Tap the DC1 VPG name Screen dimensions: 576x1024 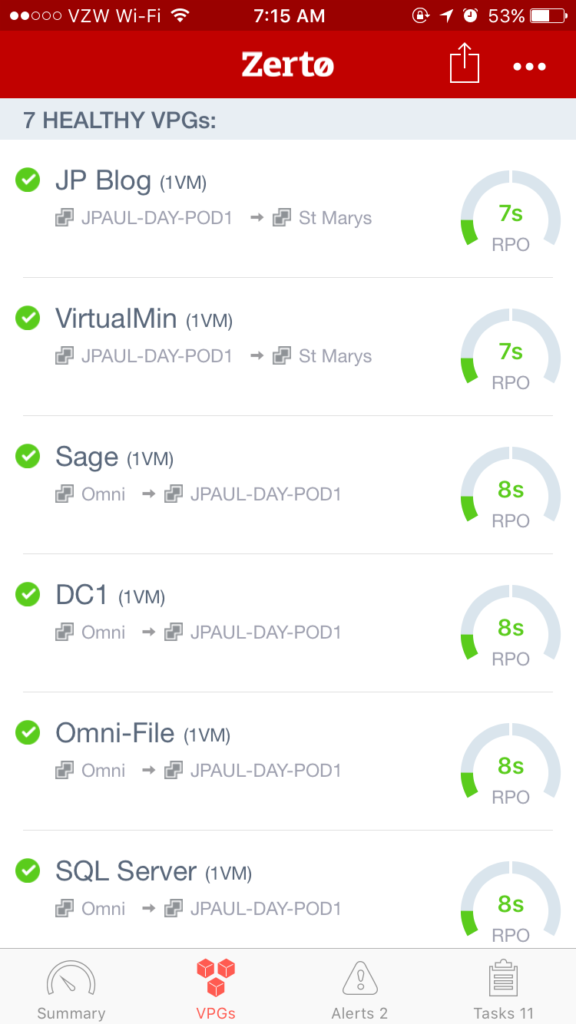coord(83,596)
